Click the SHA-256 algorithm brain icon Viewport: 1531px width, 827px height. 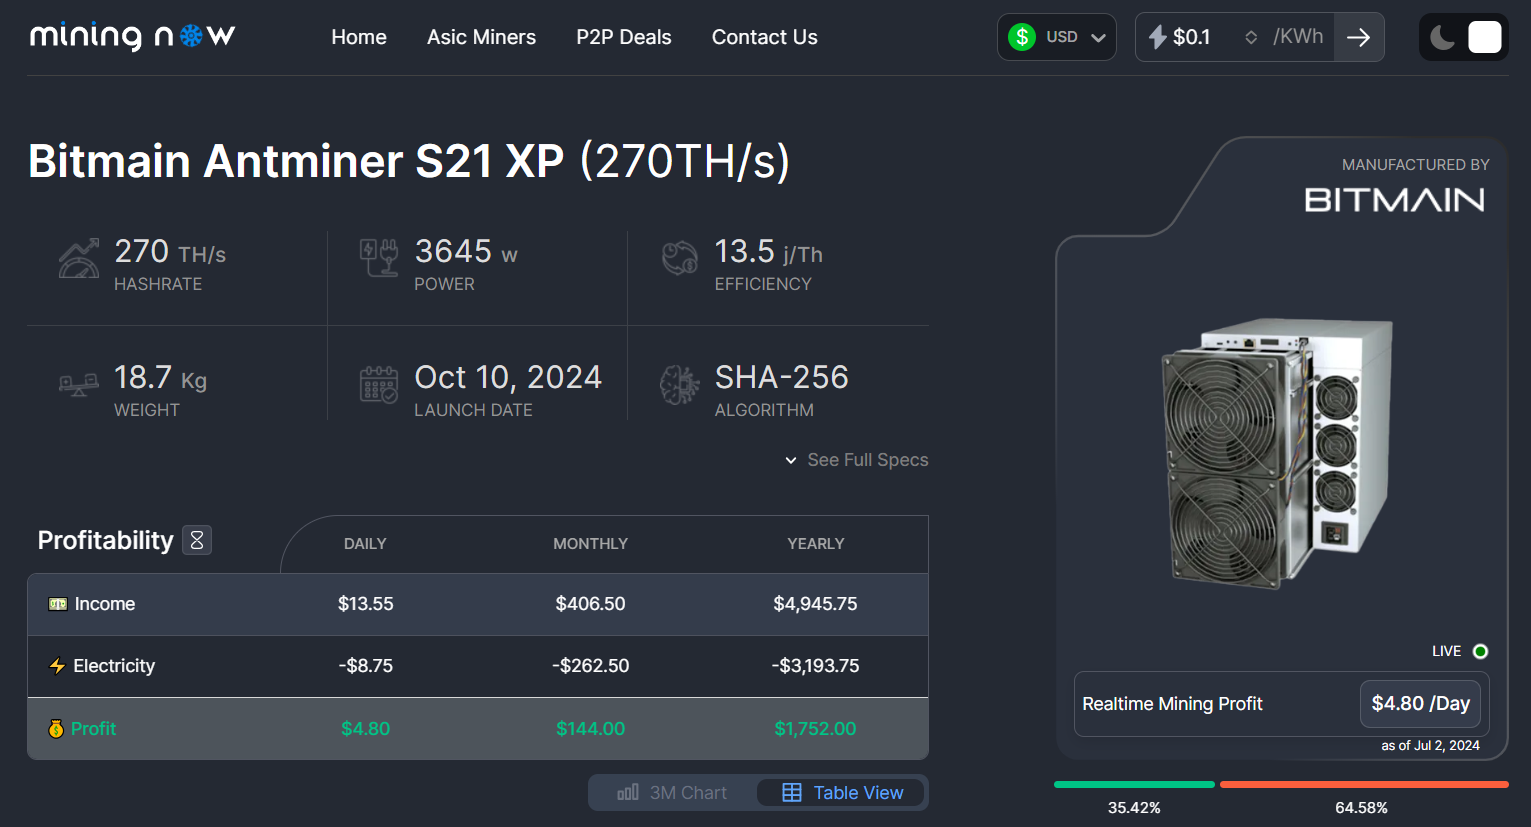(x=680, y=384)
